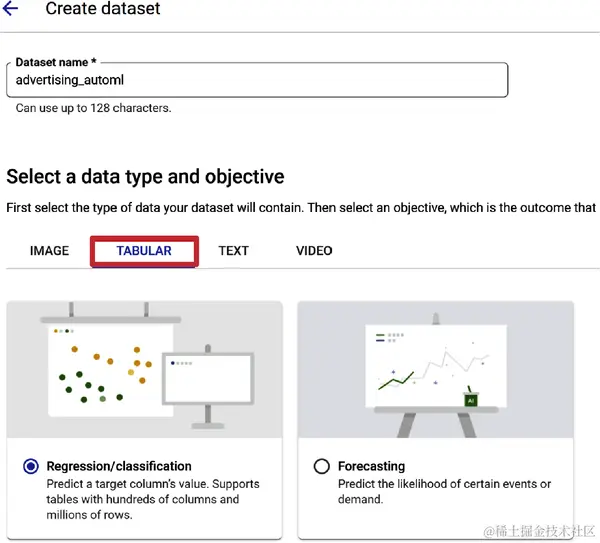Select the Regression/classification radio button
Screen dimensions: 600x543
(31, 466)
